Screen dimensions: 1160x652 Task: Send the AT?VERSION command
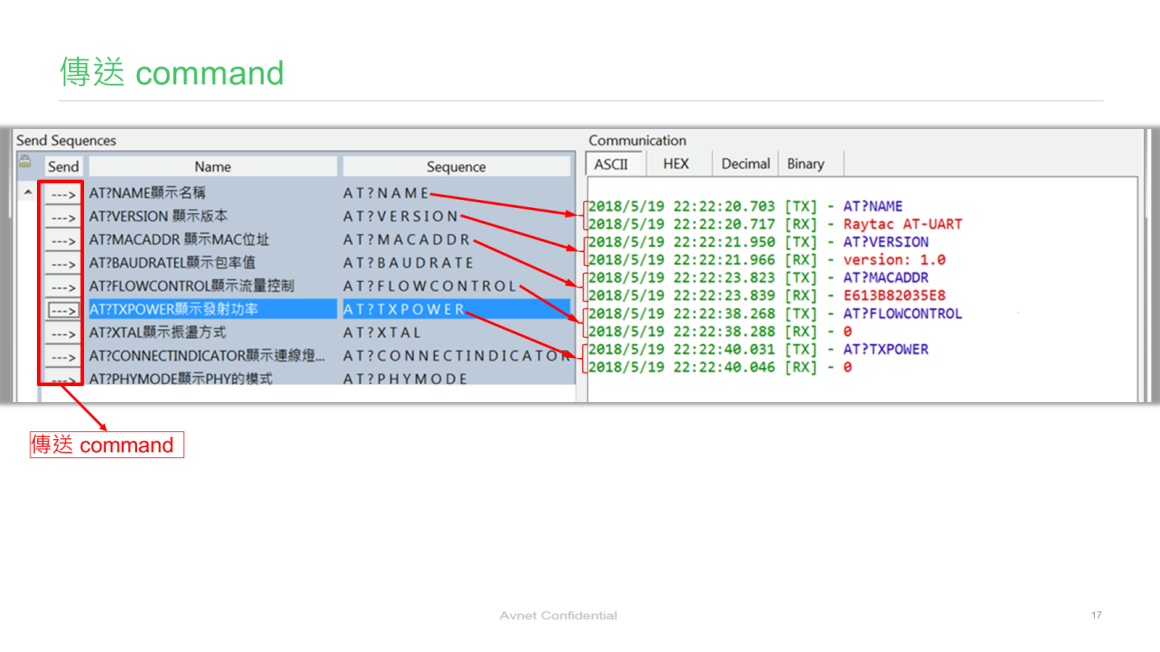point(62,217)
